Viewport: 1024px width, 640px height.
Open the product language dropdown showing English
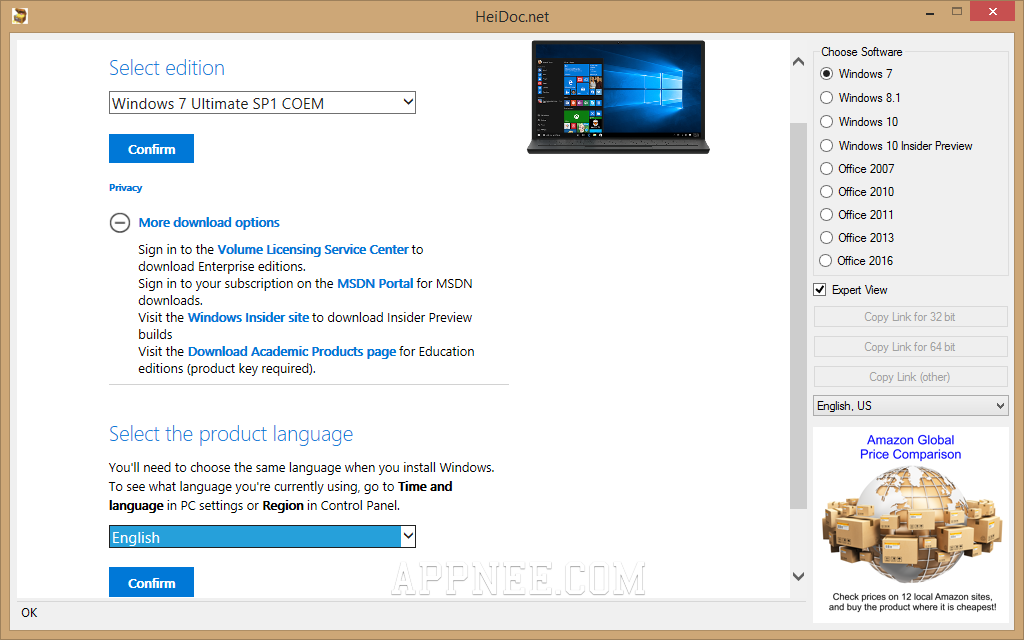(x=262, y=537)
